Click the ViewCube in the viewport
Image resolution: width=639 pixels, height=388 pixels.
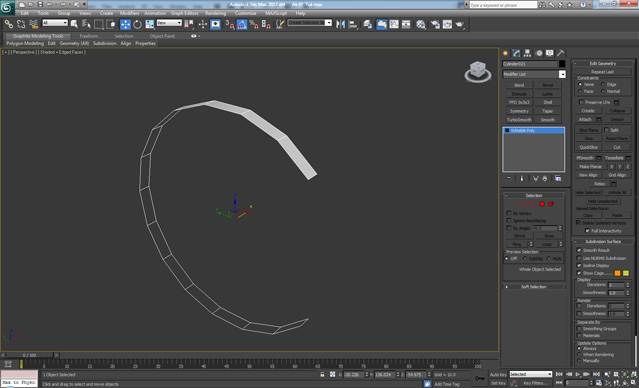(x=478, y=71)
